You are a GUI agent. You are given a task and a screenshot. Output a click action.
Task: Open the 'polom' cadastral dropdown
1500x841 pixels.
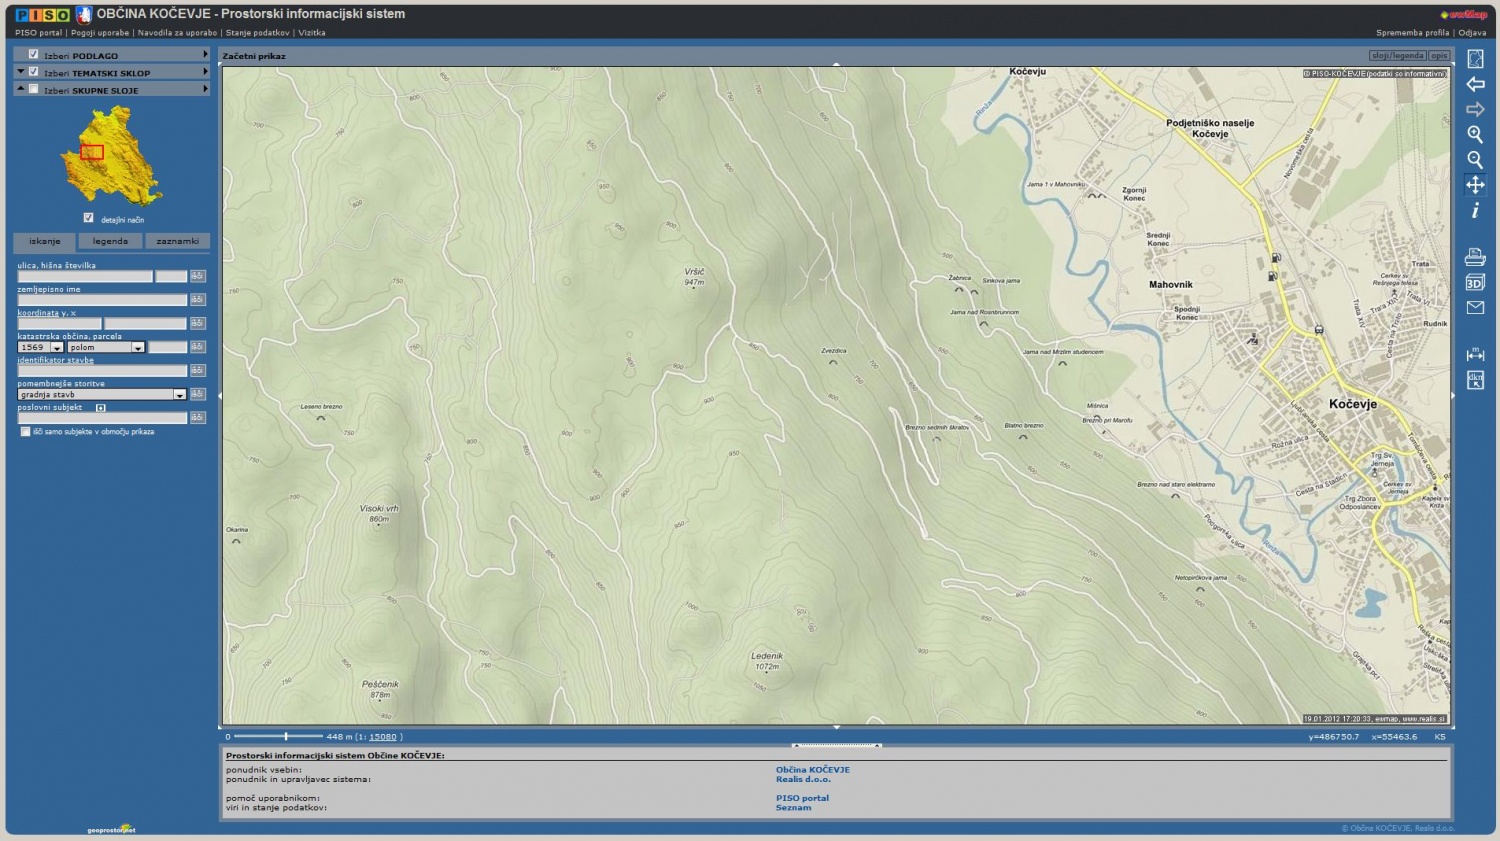(138, 348)
